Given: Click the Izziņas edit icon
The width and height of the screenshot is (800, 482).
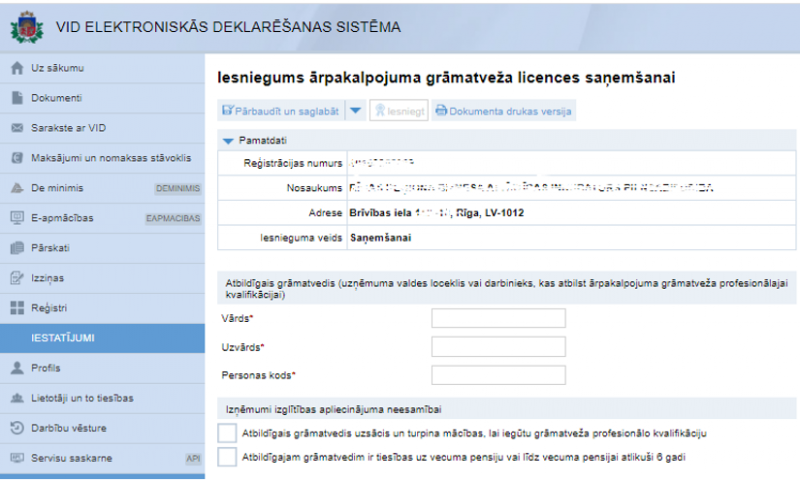Looking at the screenshot, I should pos(16,277).
